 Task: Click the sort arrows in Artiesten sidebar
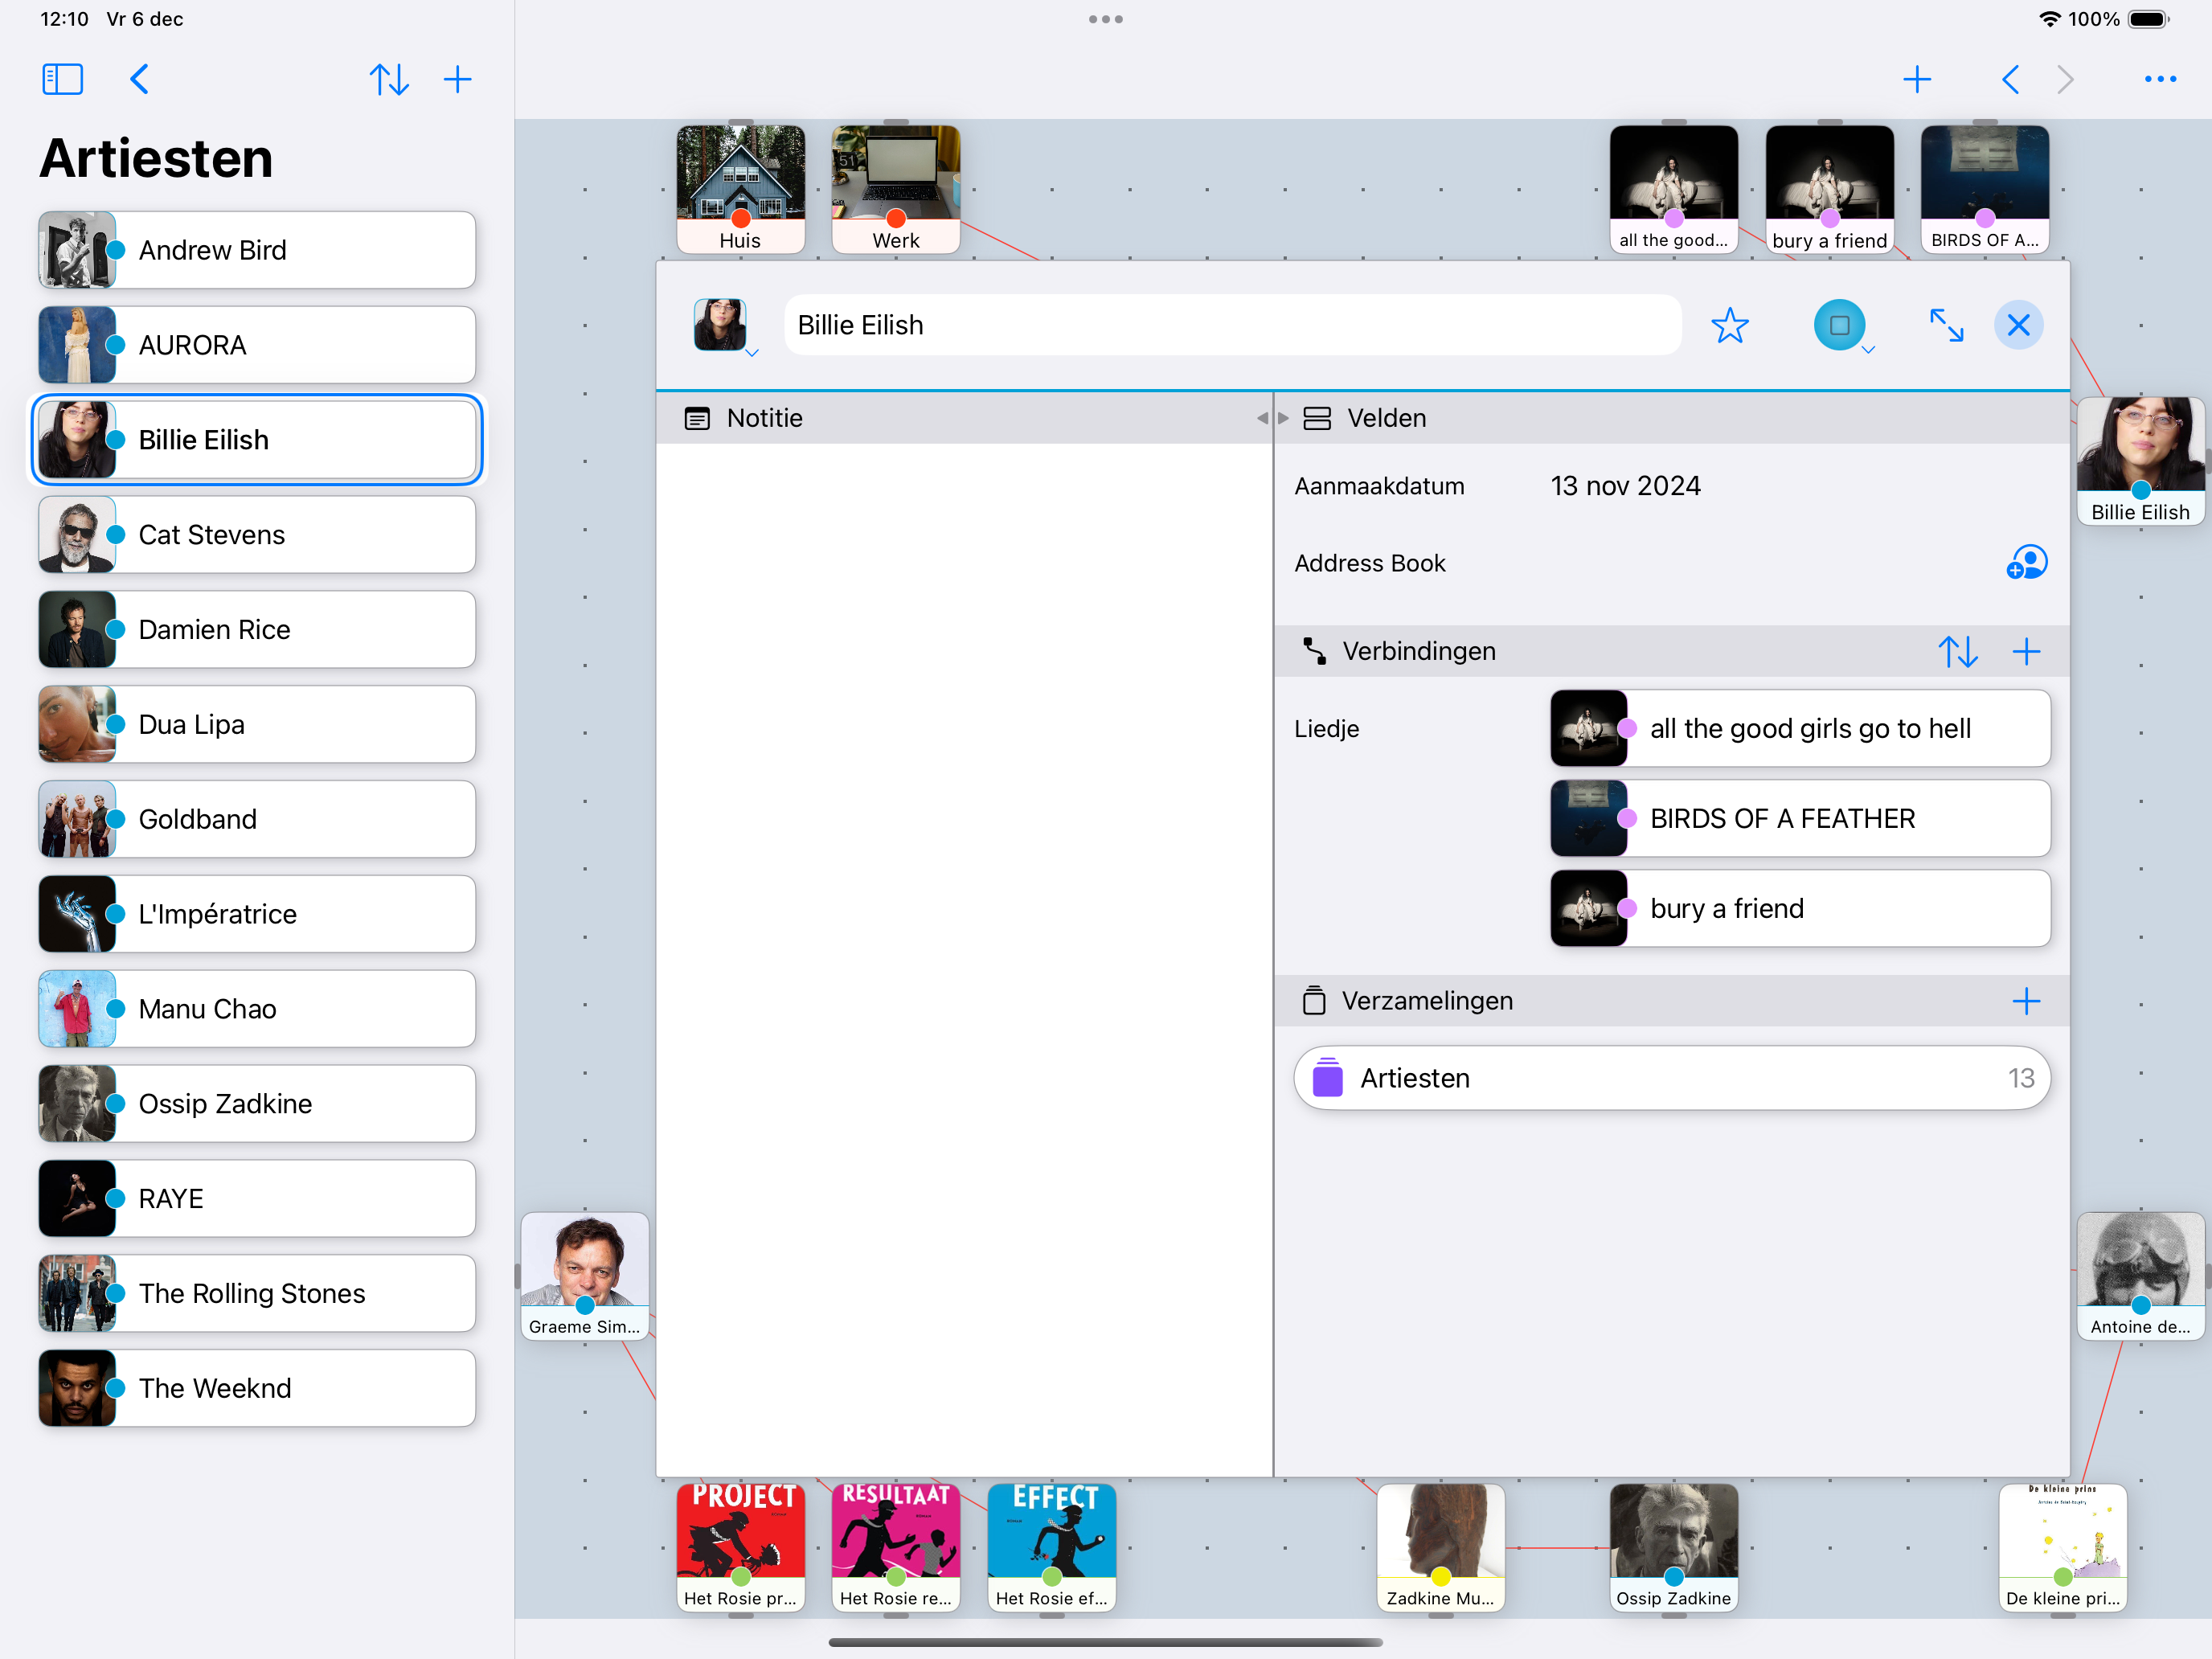click(389, 79)
